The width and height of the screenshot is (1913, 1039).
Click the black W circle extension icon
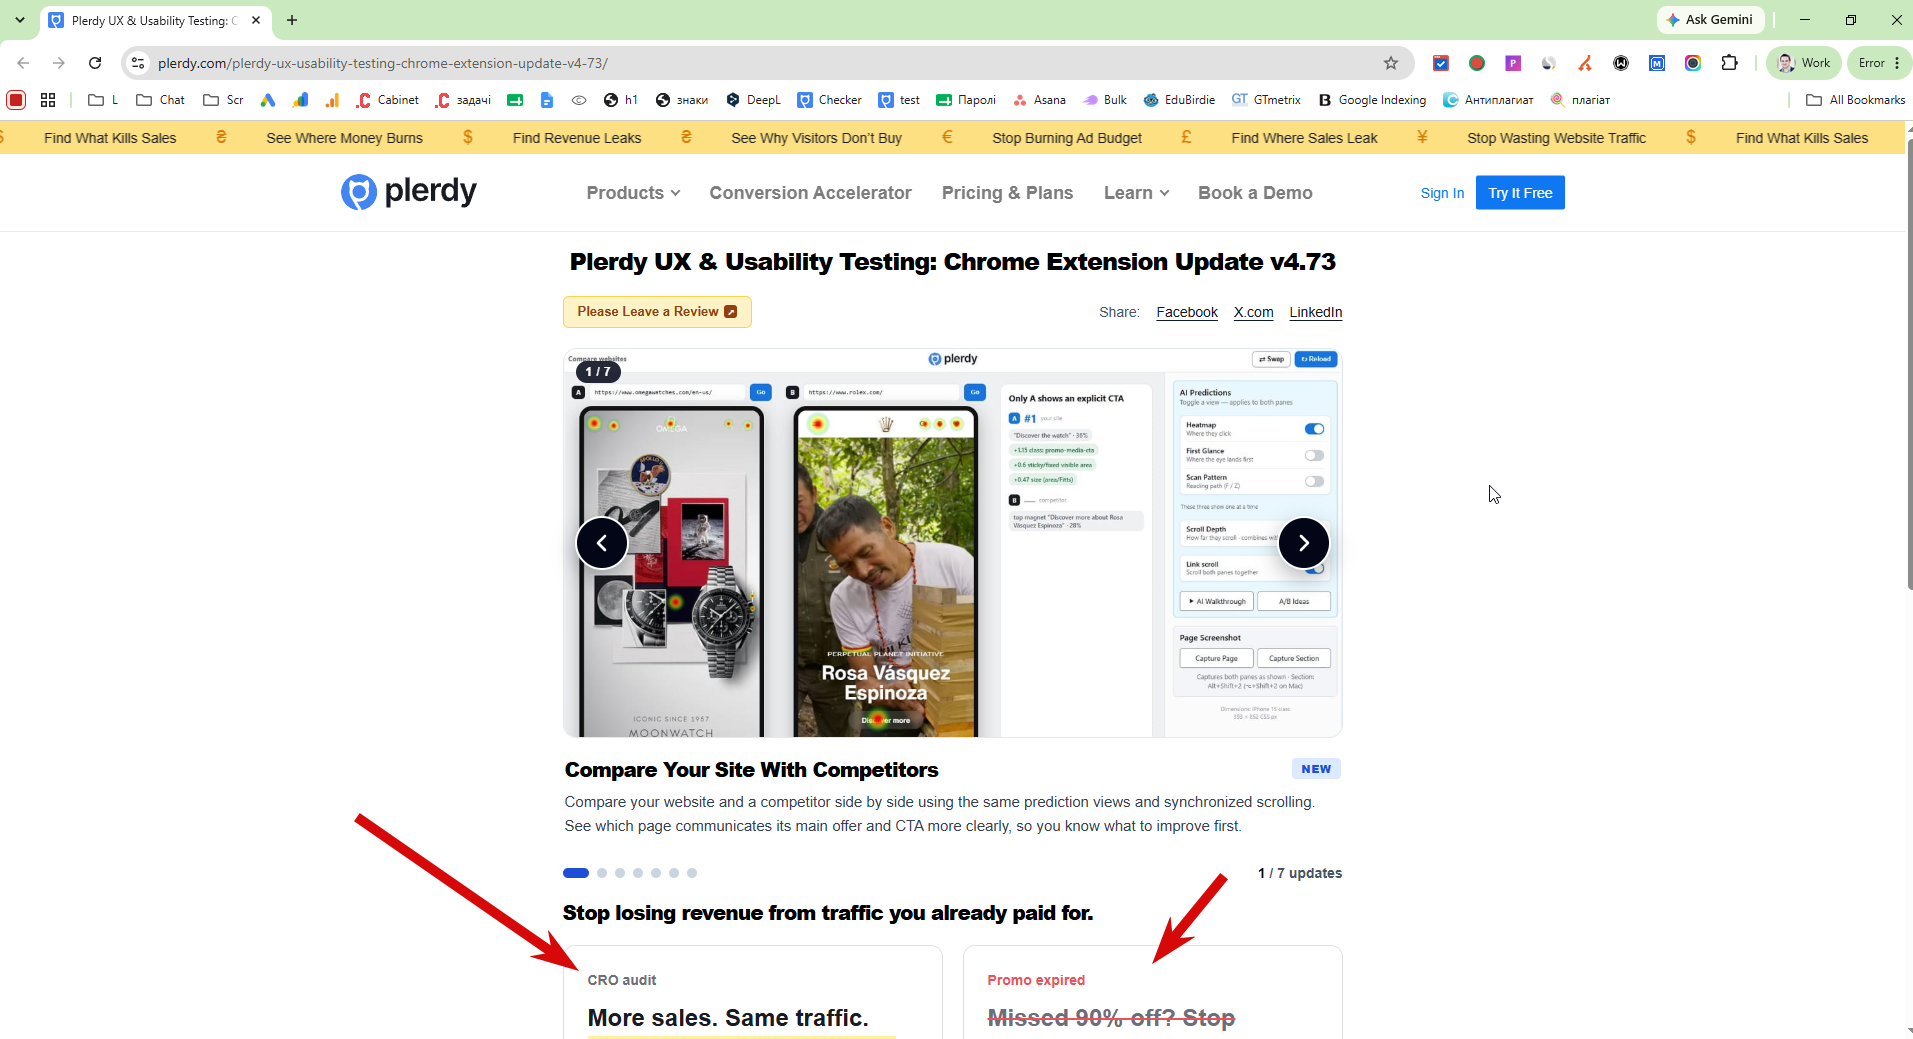pos(1621,63)
